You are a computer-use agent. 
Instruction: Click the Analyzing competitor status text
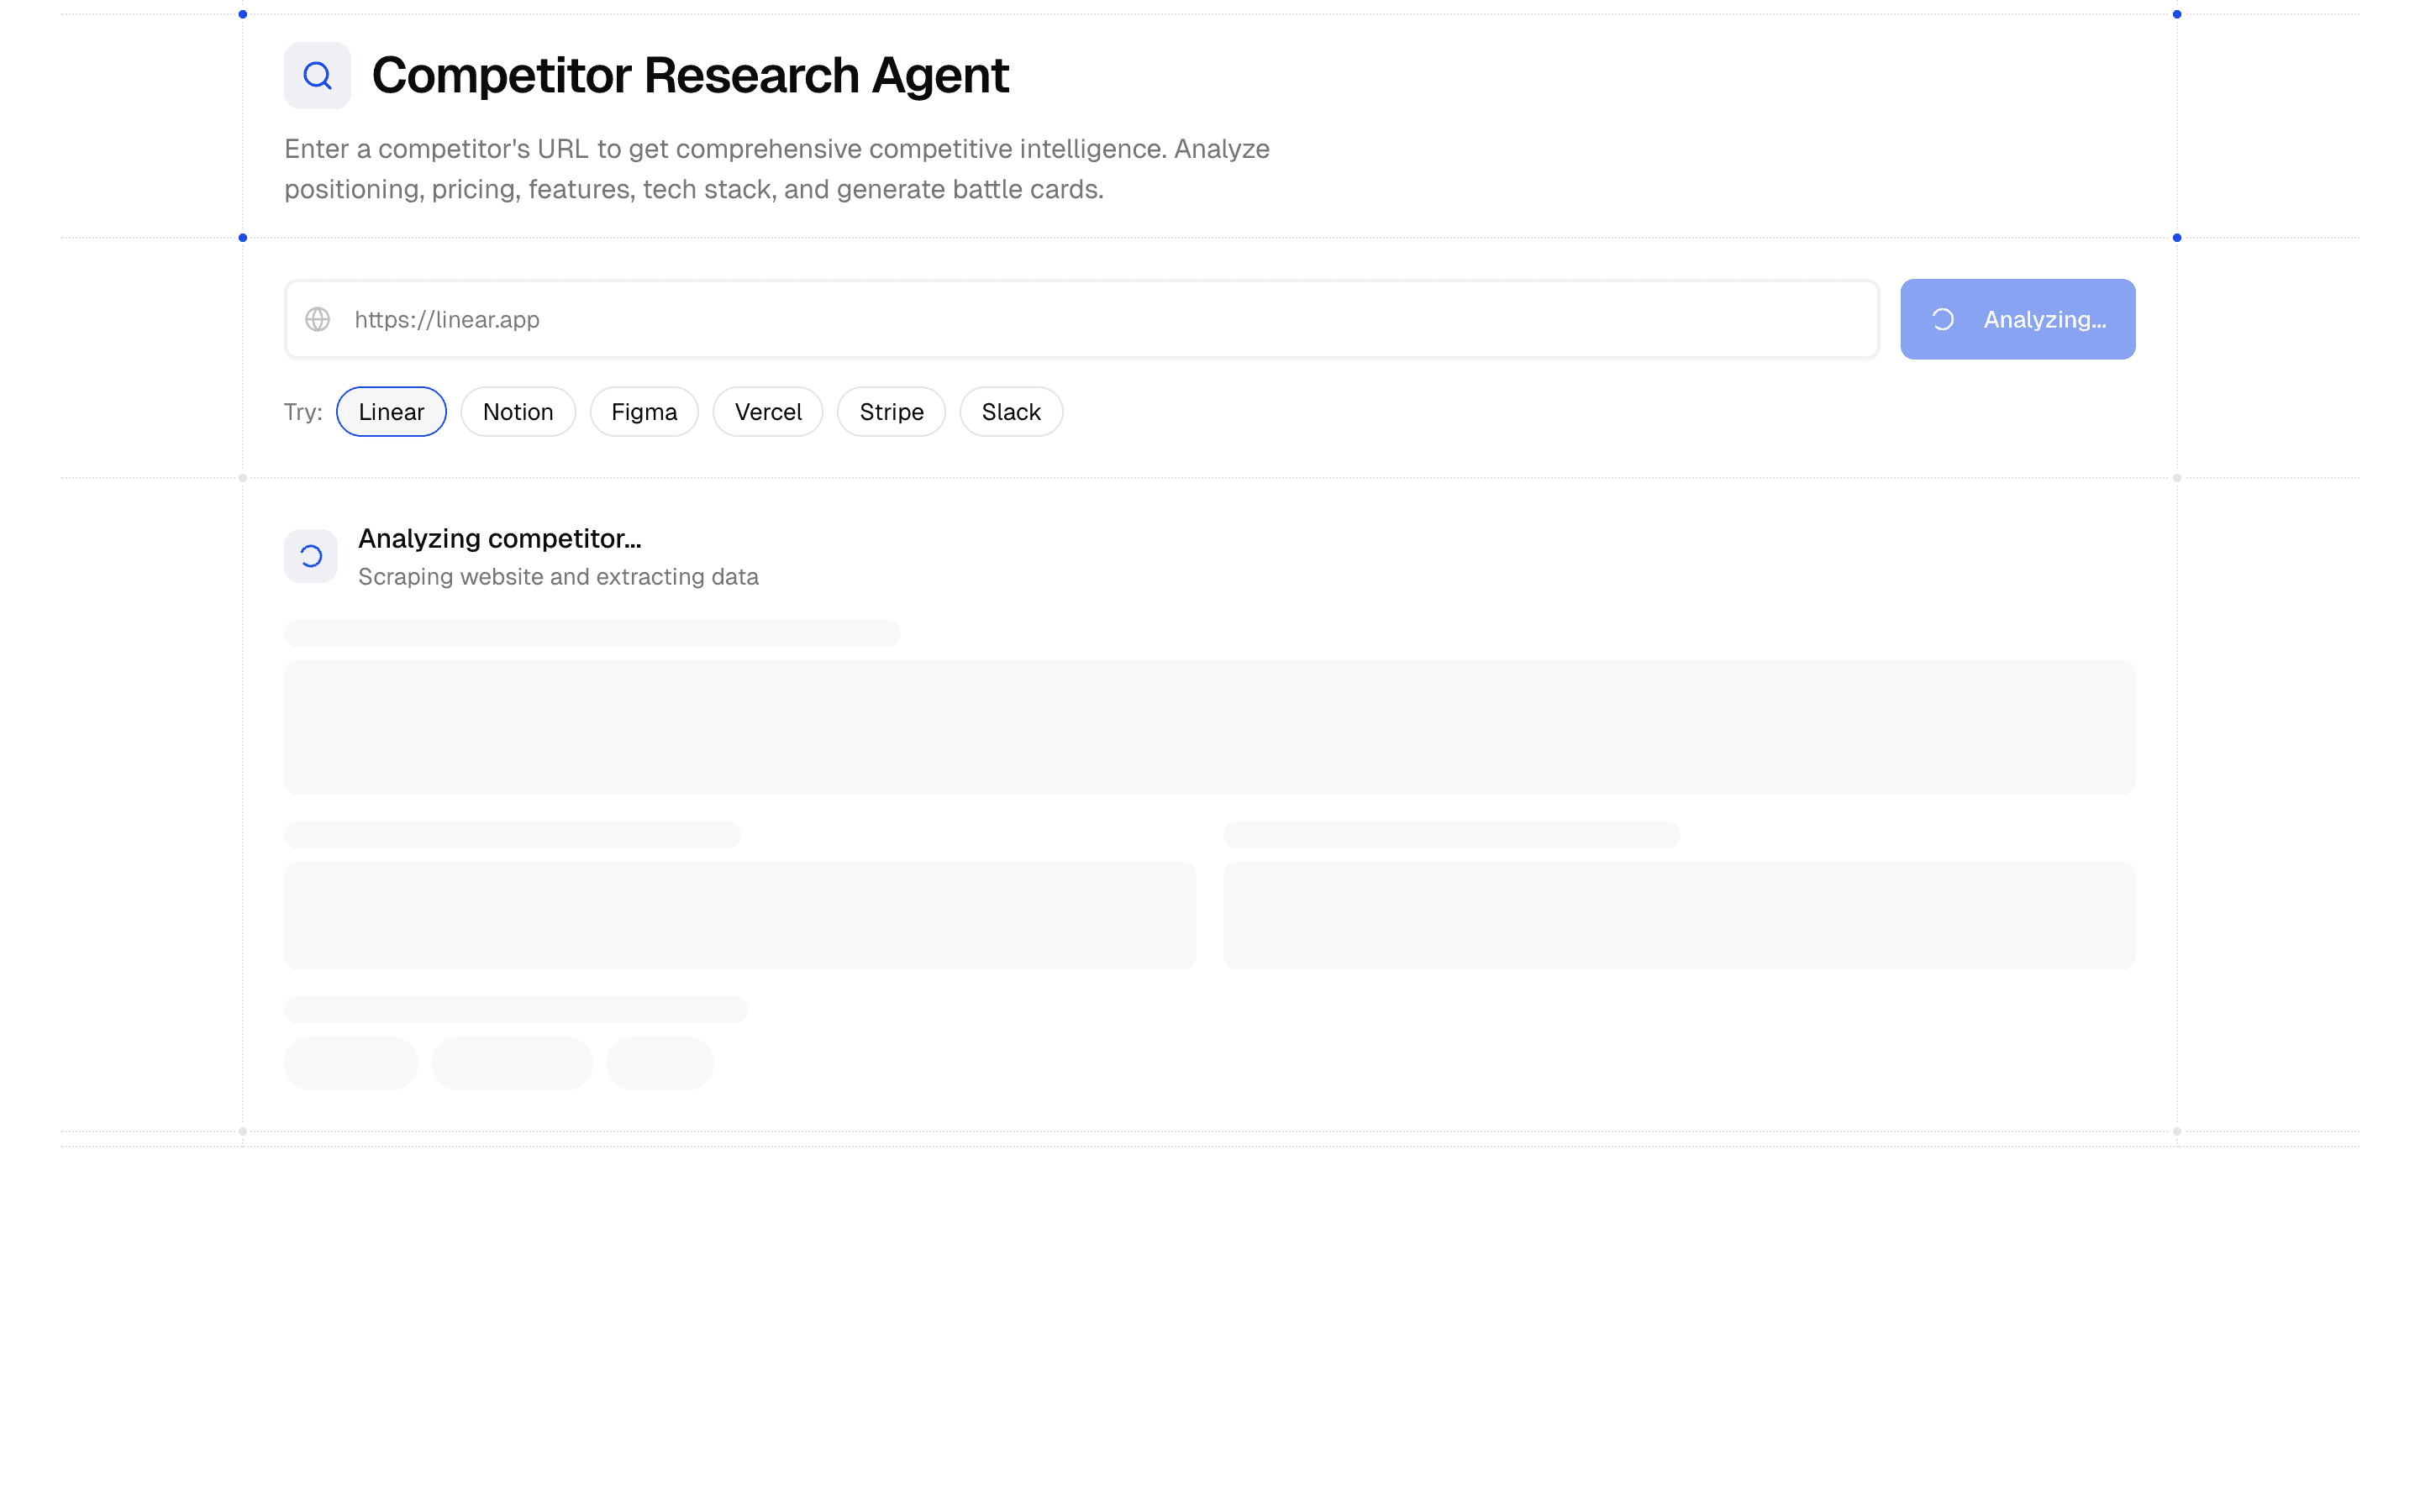[499, 538]
